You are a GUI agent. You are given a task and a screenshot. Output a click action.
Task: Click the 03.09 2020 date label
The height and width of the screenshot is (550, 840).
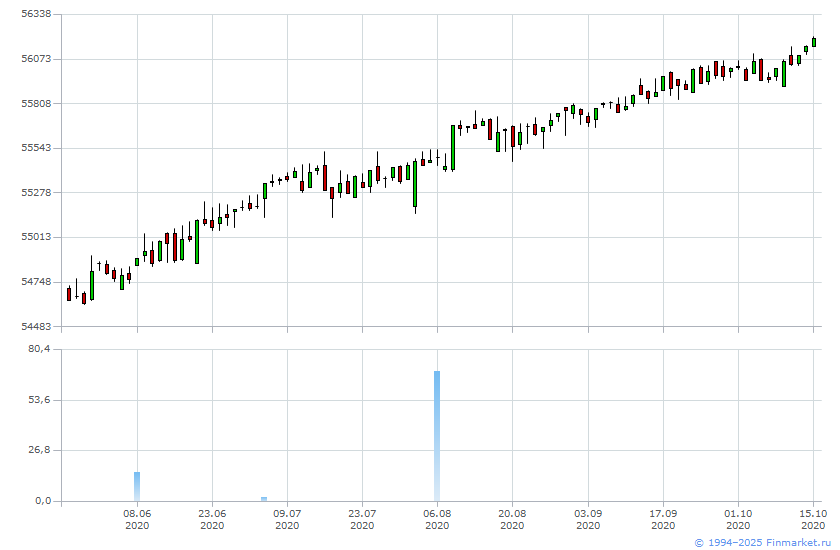click(588, 519)
